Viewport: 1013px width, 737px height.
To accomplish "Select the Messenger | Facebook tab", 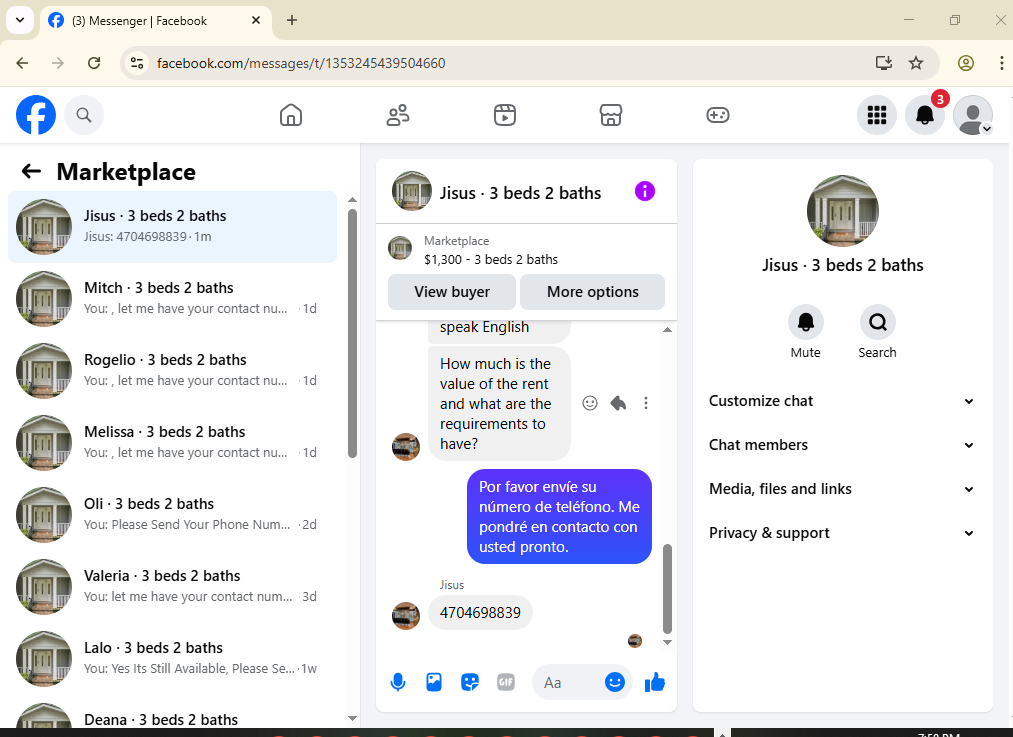I will point(156,21).
